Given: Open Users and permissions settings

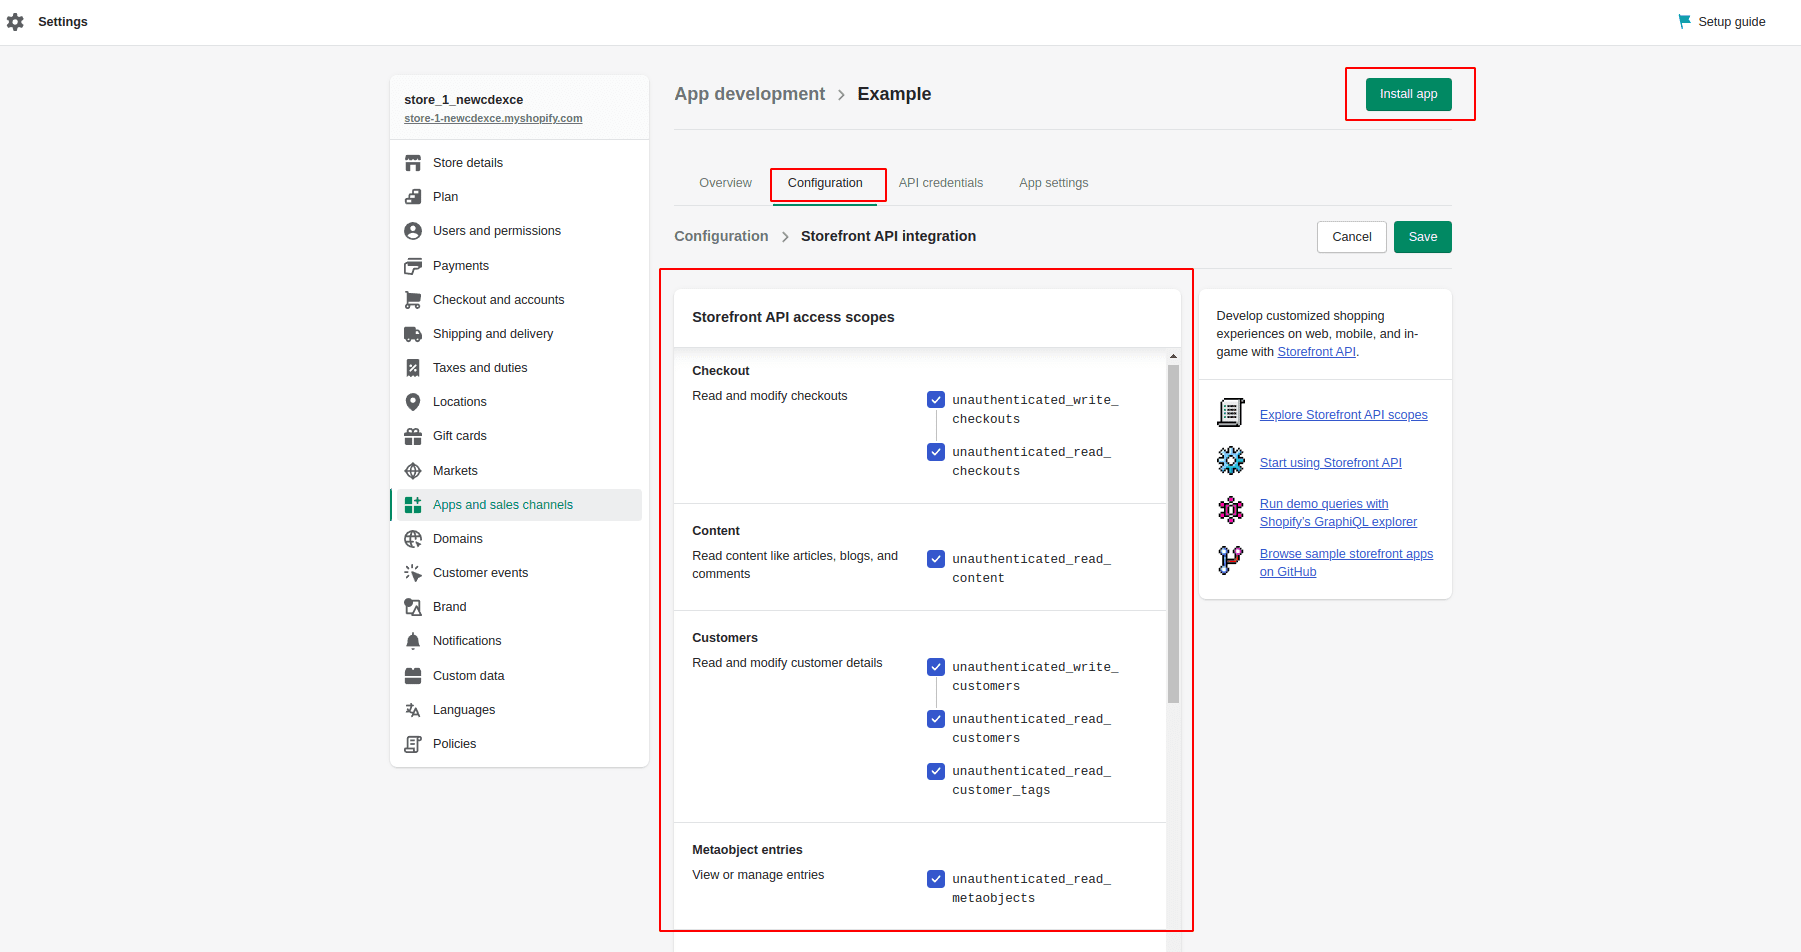Looking at the screenshot, I should pyautogui.click(x=519, y=231).
